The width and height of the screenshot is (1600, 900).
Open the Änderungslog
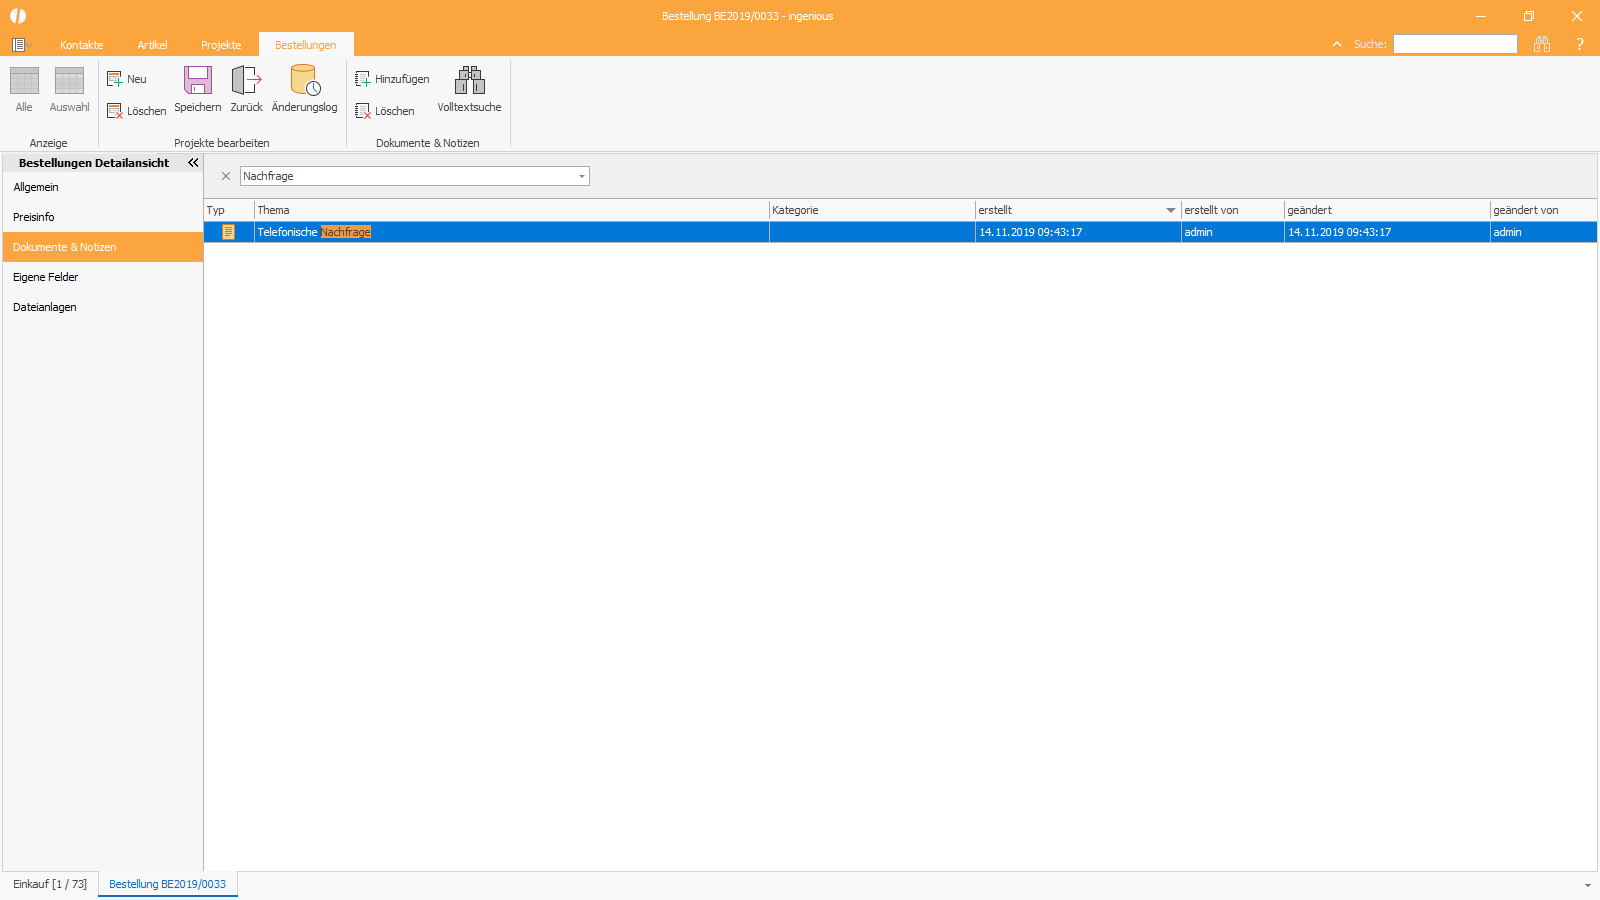[x=305, y=89]
